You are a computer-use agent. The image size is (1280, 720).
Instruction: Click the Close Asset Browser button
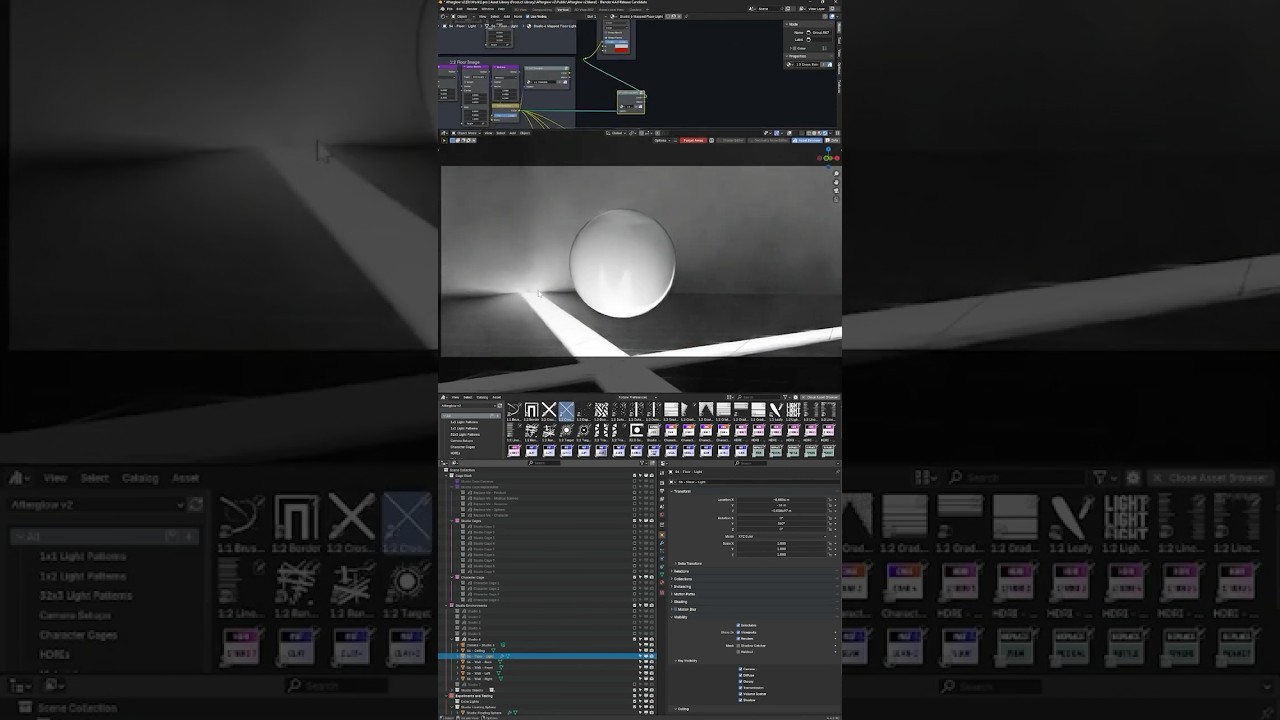click(x=821, y=397)
